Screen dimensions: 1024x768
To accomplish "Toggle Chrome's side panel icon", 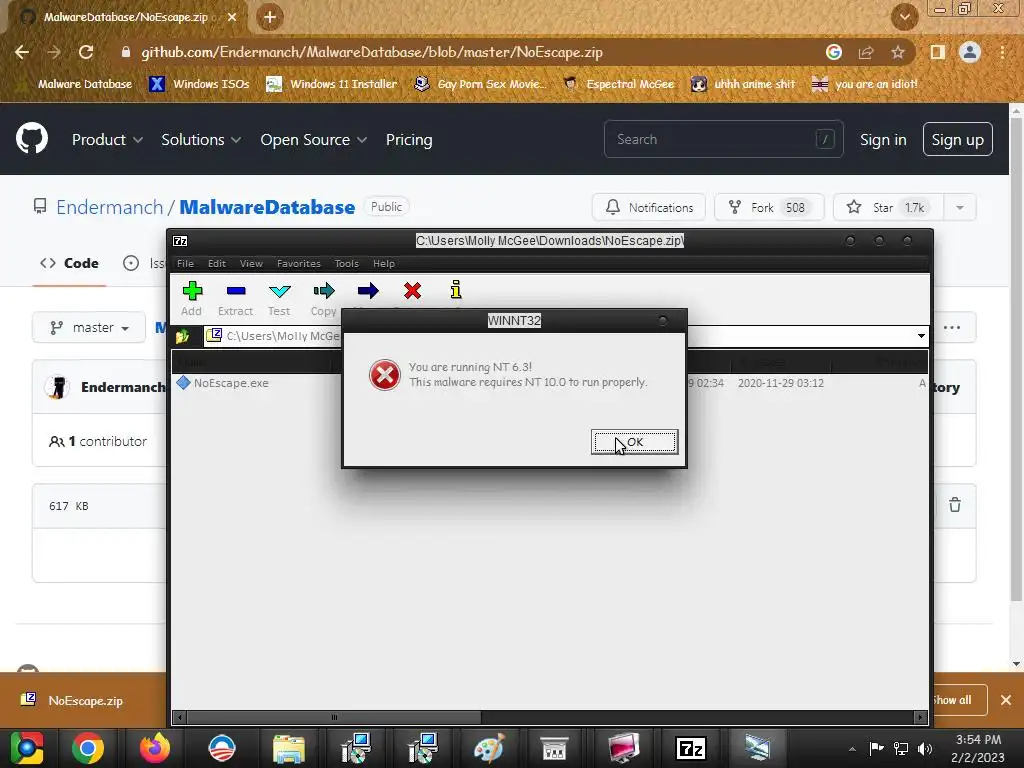I will [937, 52].
